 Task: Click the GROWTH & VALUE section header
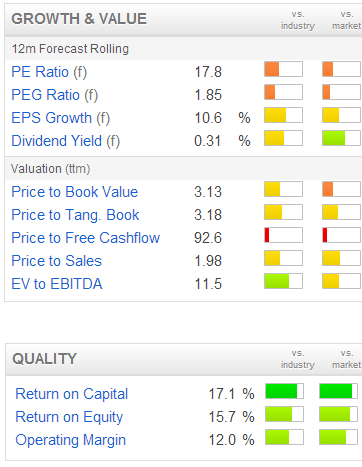pyautogui.click(x=79, y=19)
